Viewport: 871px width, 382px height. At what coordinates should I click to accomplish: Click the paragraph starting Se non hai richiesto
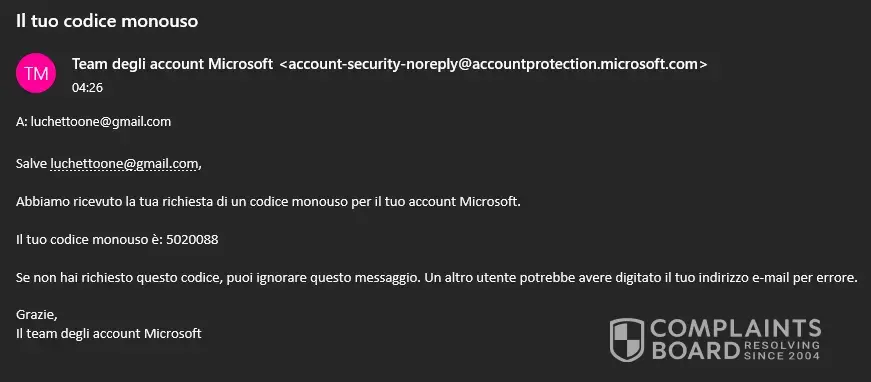pyautogui.click(x=437, y=278)
